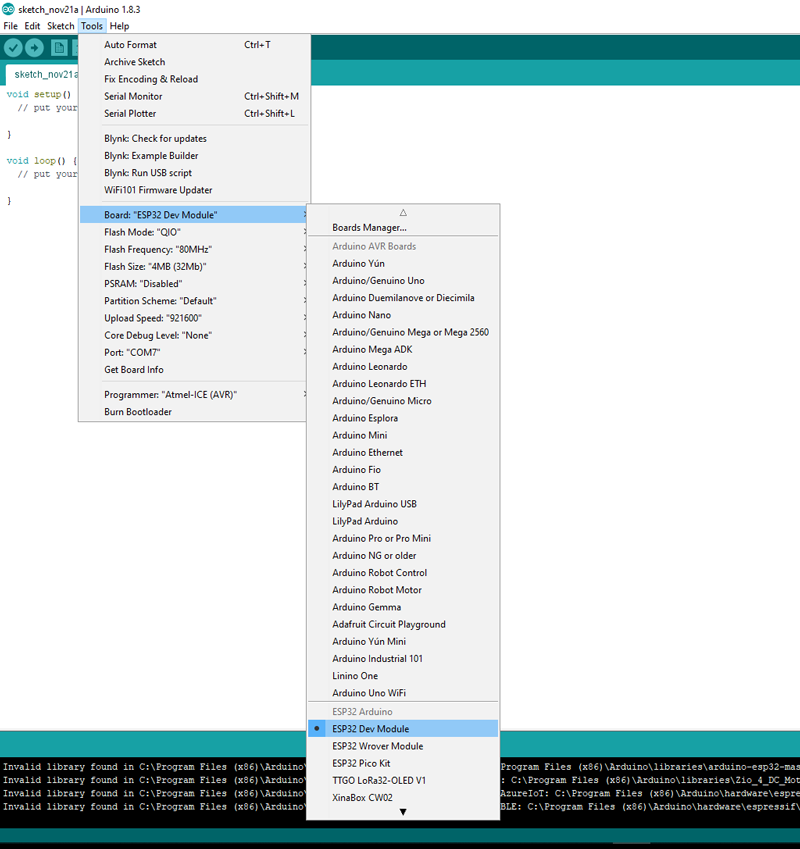Open the Edit menu
The image size is (800, 849).
[32, 26]
